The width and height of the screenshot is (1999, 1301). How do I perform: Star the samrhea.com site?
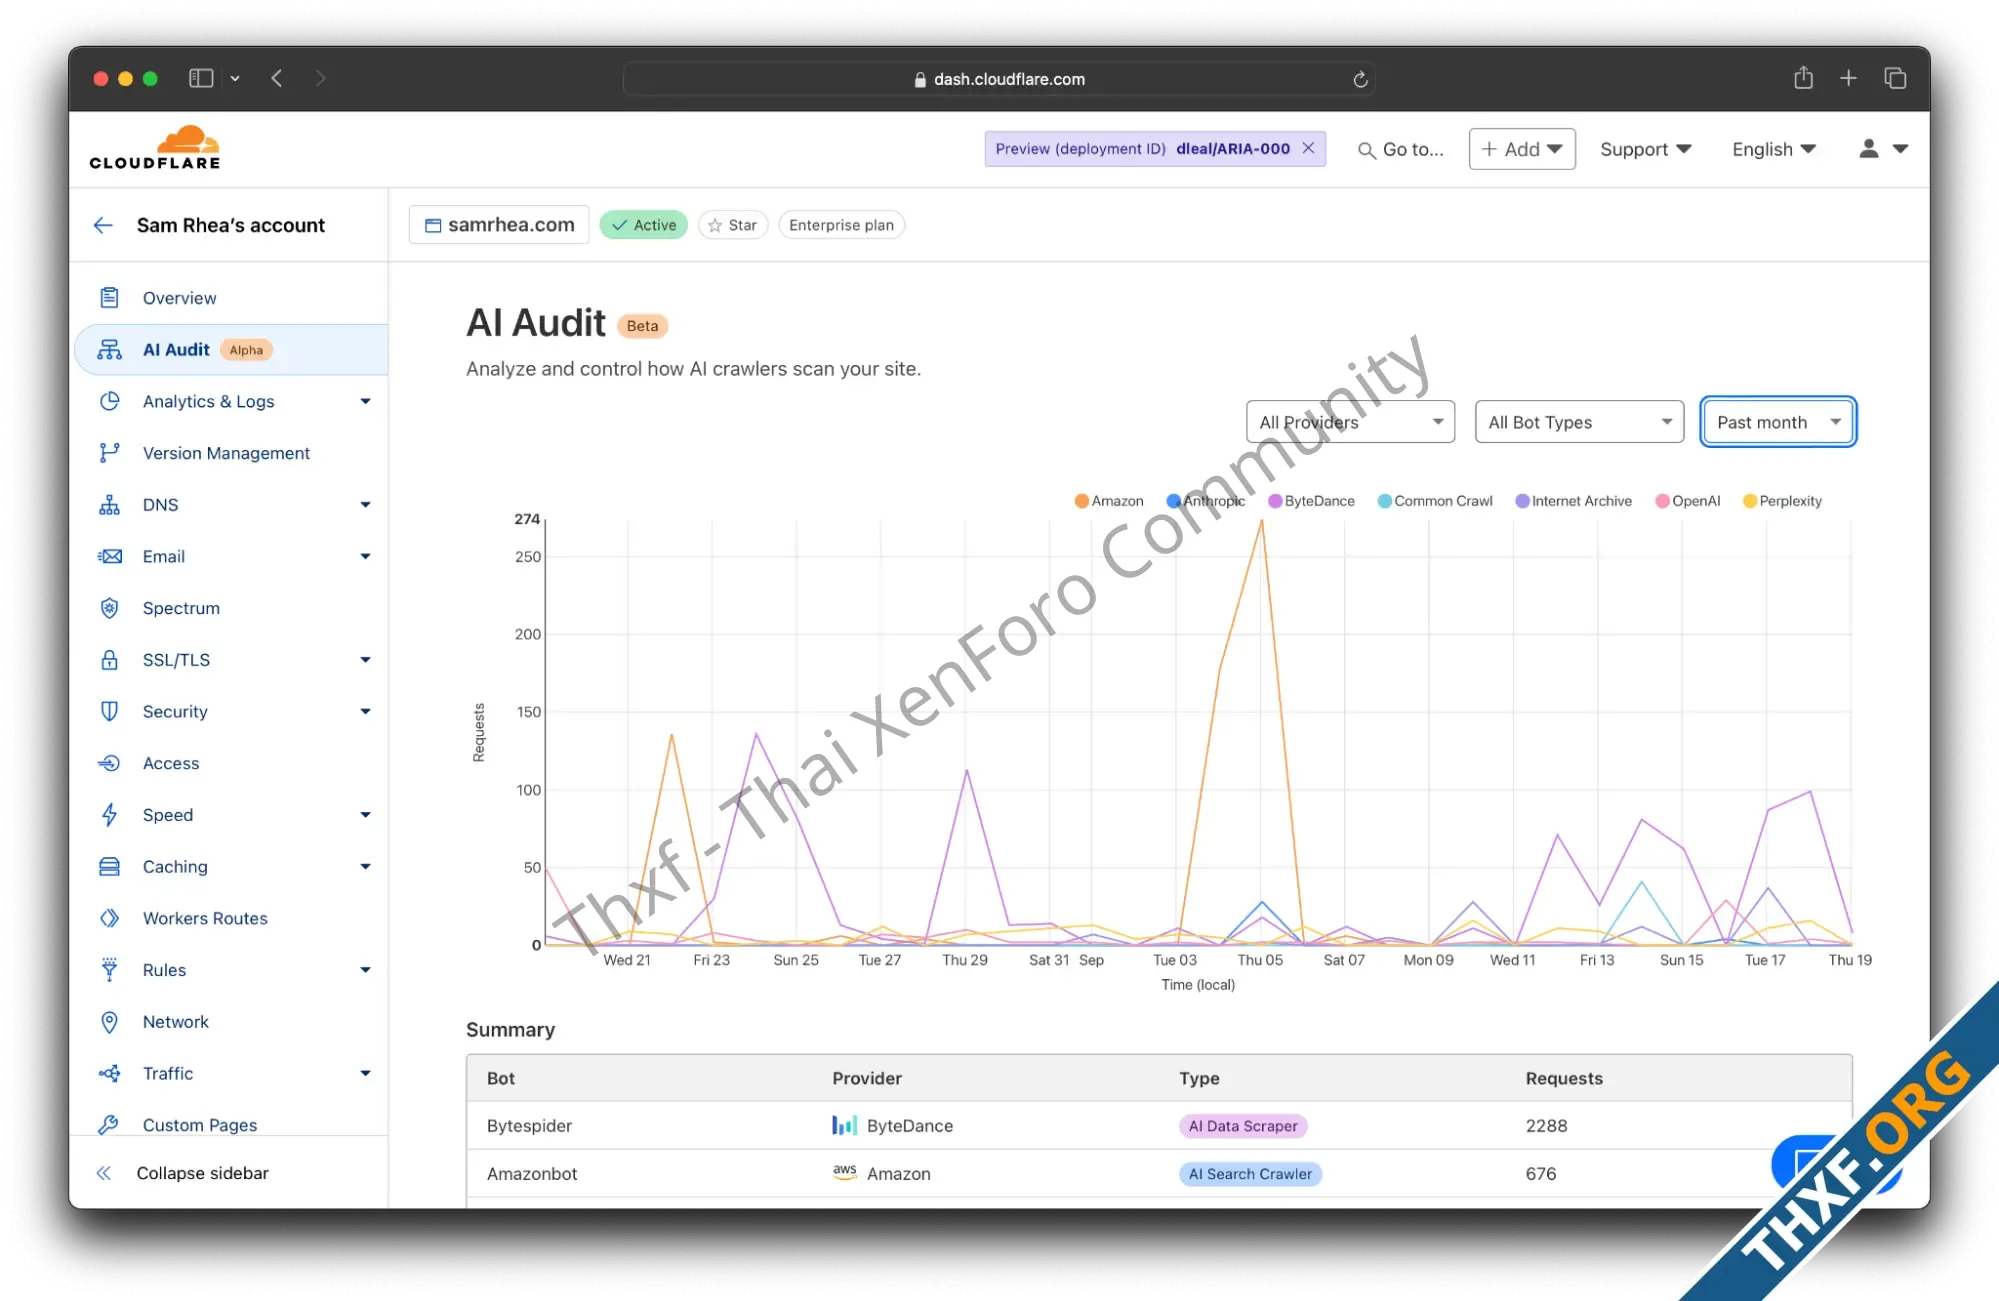733,225
